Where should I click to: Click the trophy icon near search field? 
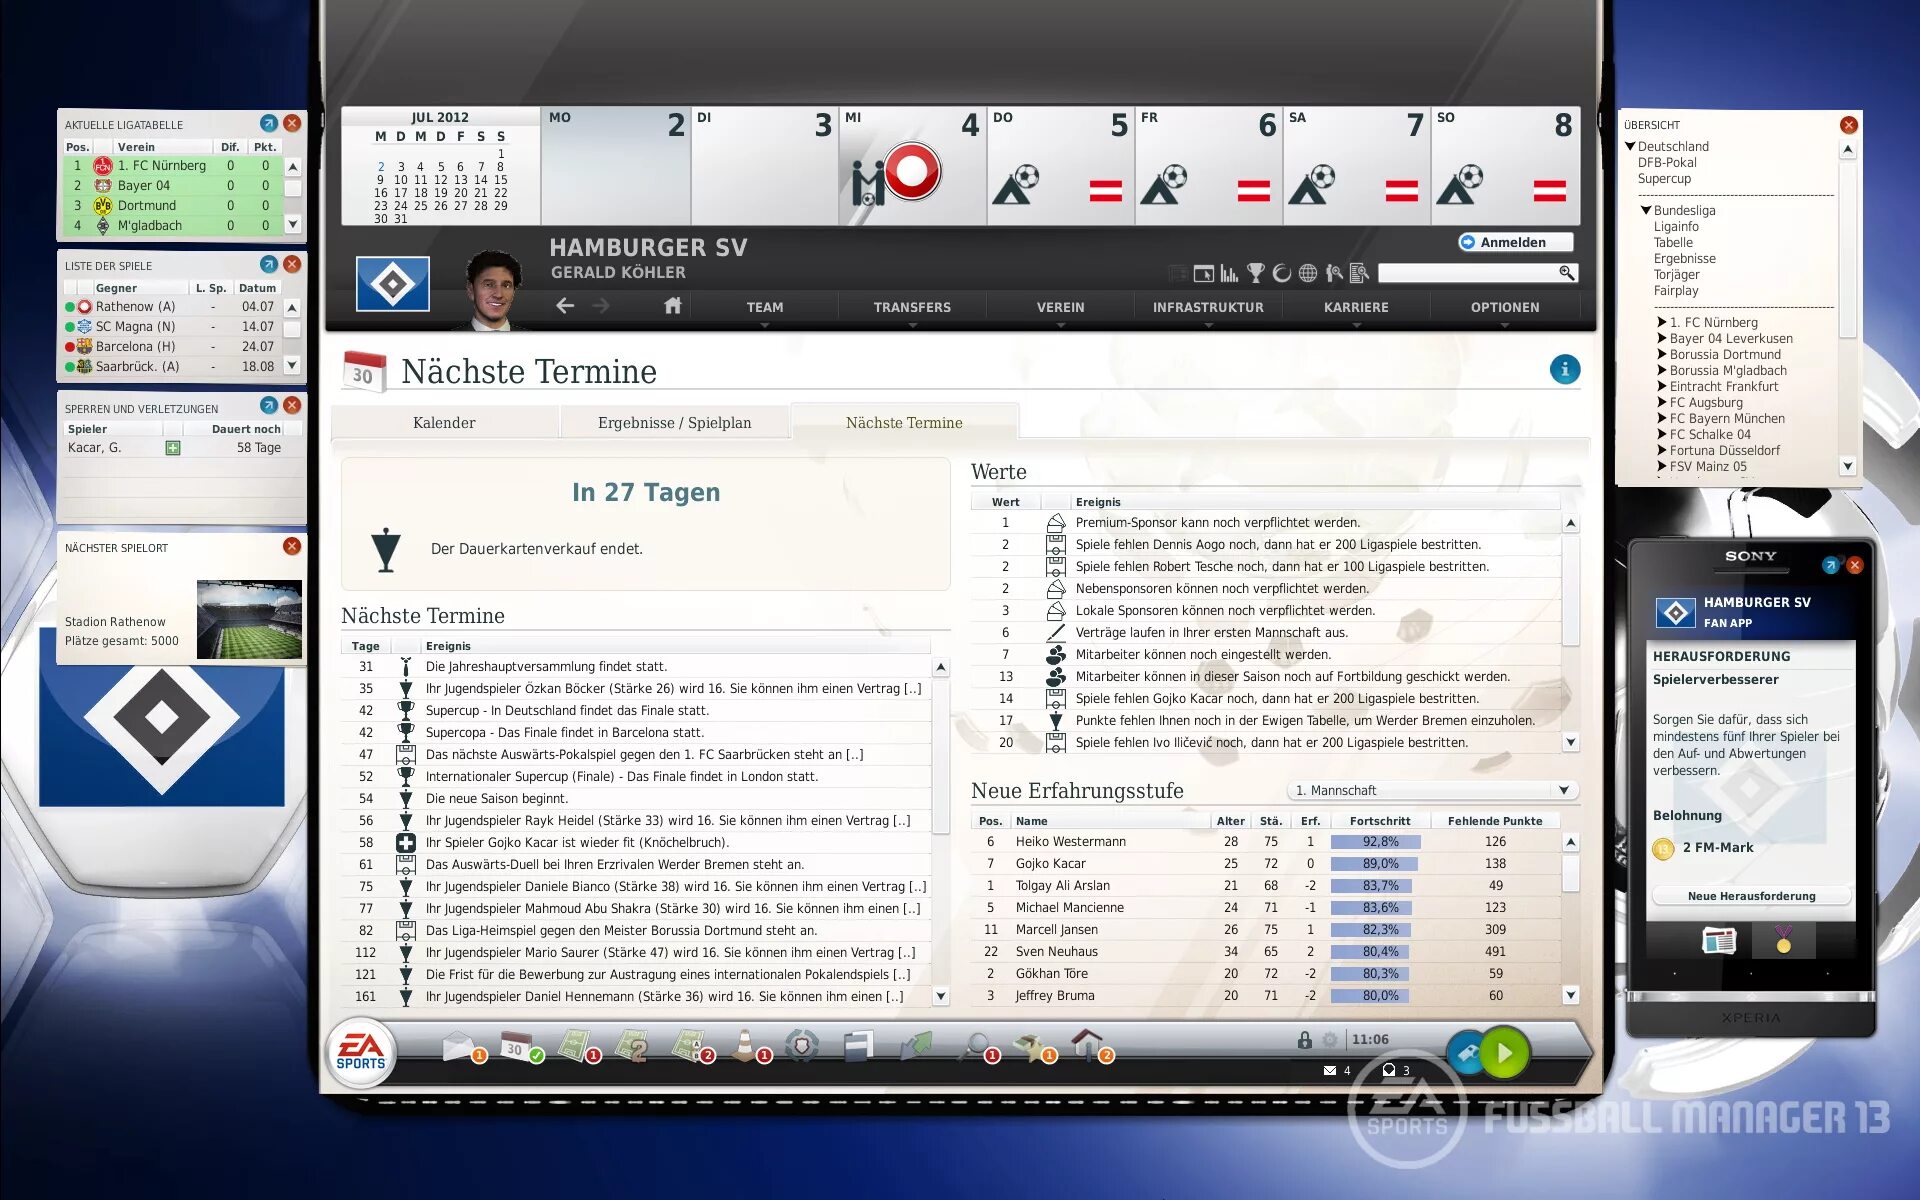click(1256, 273)
